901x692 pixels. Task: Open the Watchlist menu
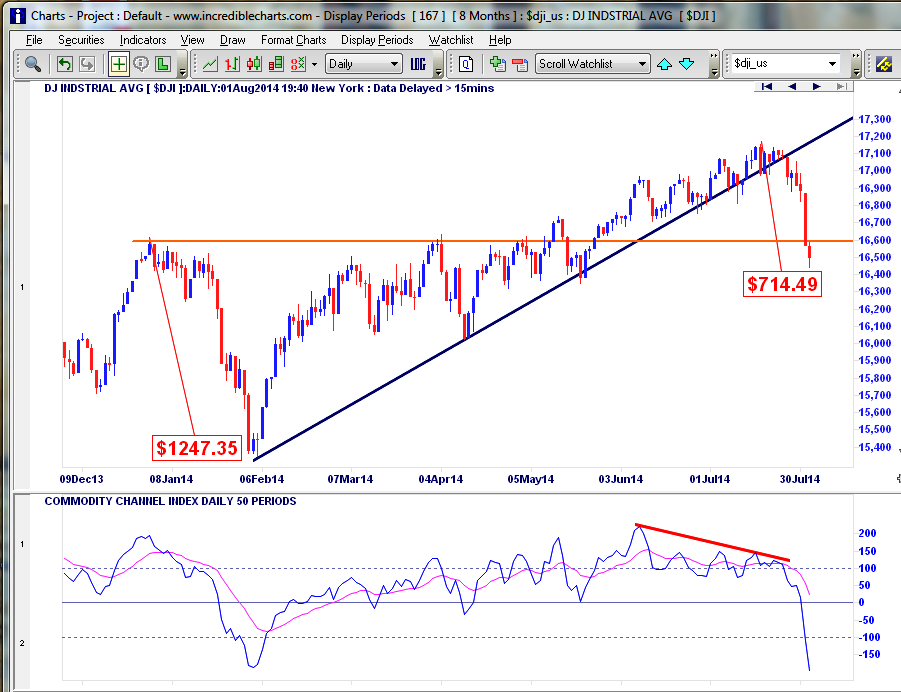pyautogui.click(x=451, y=40)
